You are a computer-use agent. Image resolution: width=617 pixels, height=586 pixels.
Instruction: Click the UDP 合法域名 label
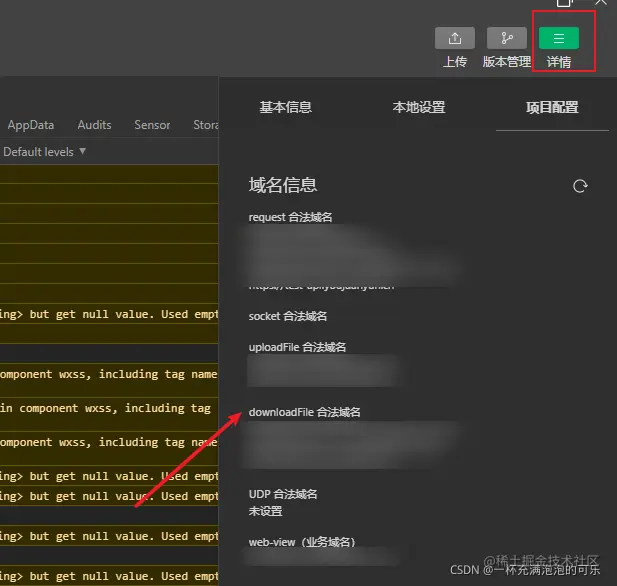click(x=283, y=494)
